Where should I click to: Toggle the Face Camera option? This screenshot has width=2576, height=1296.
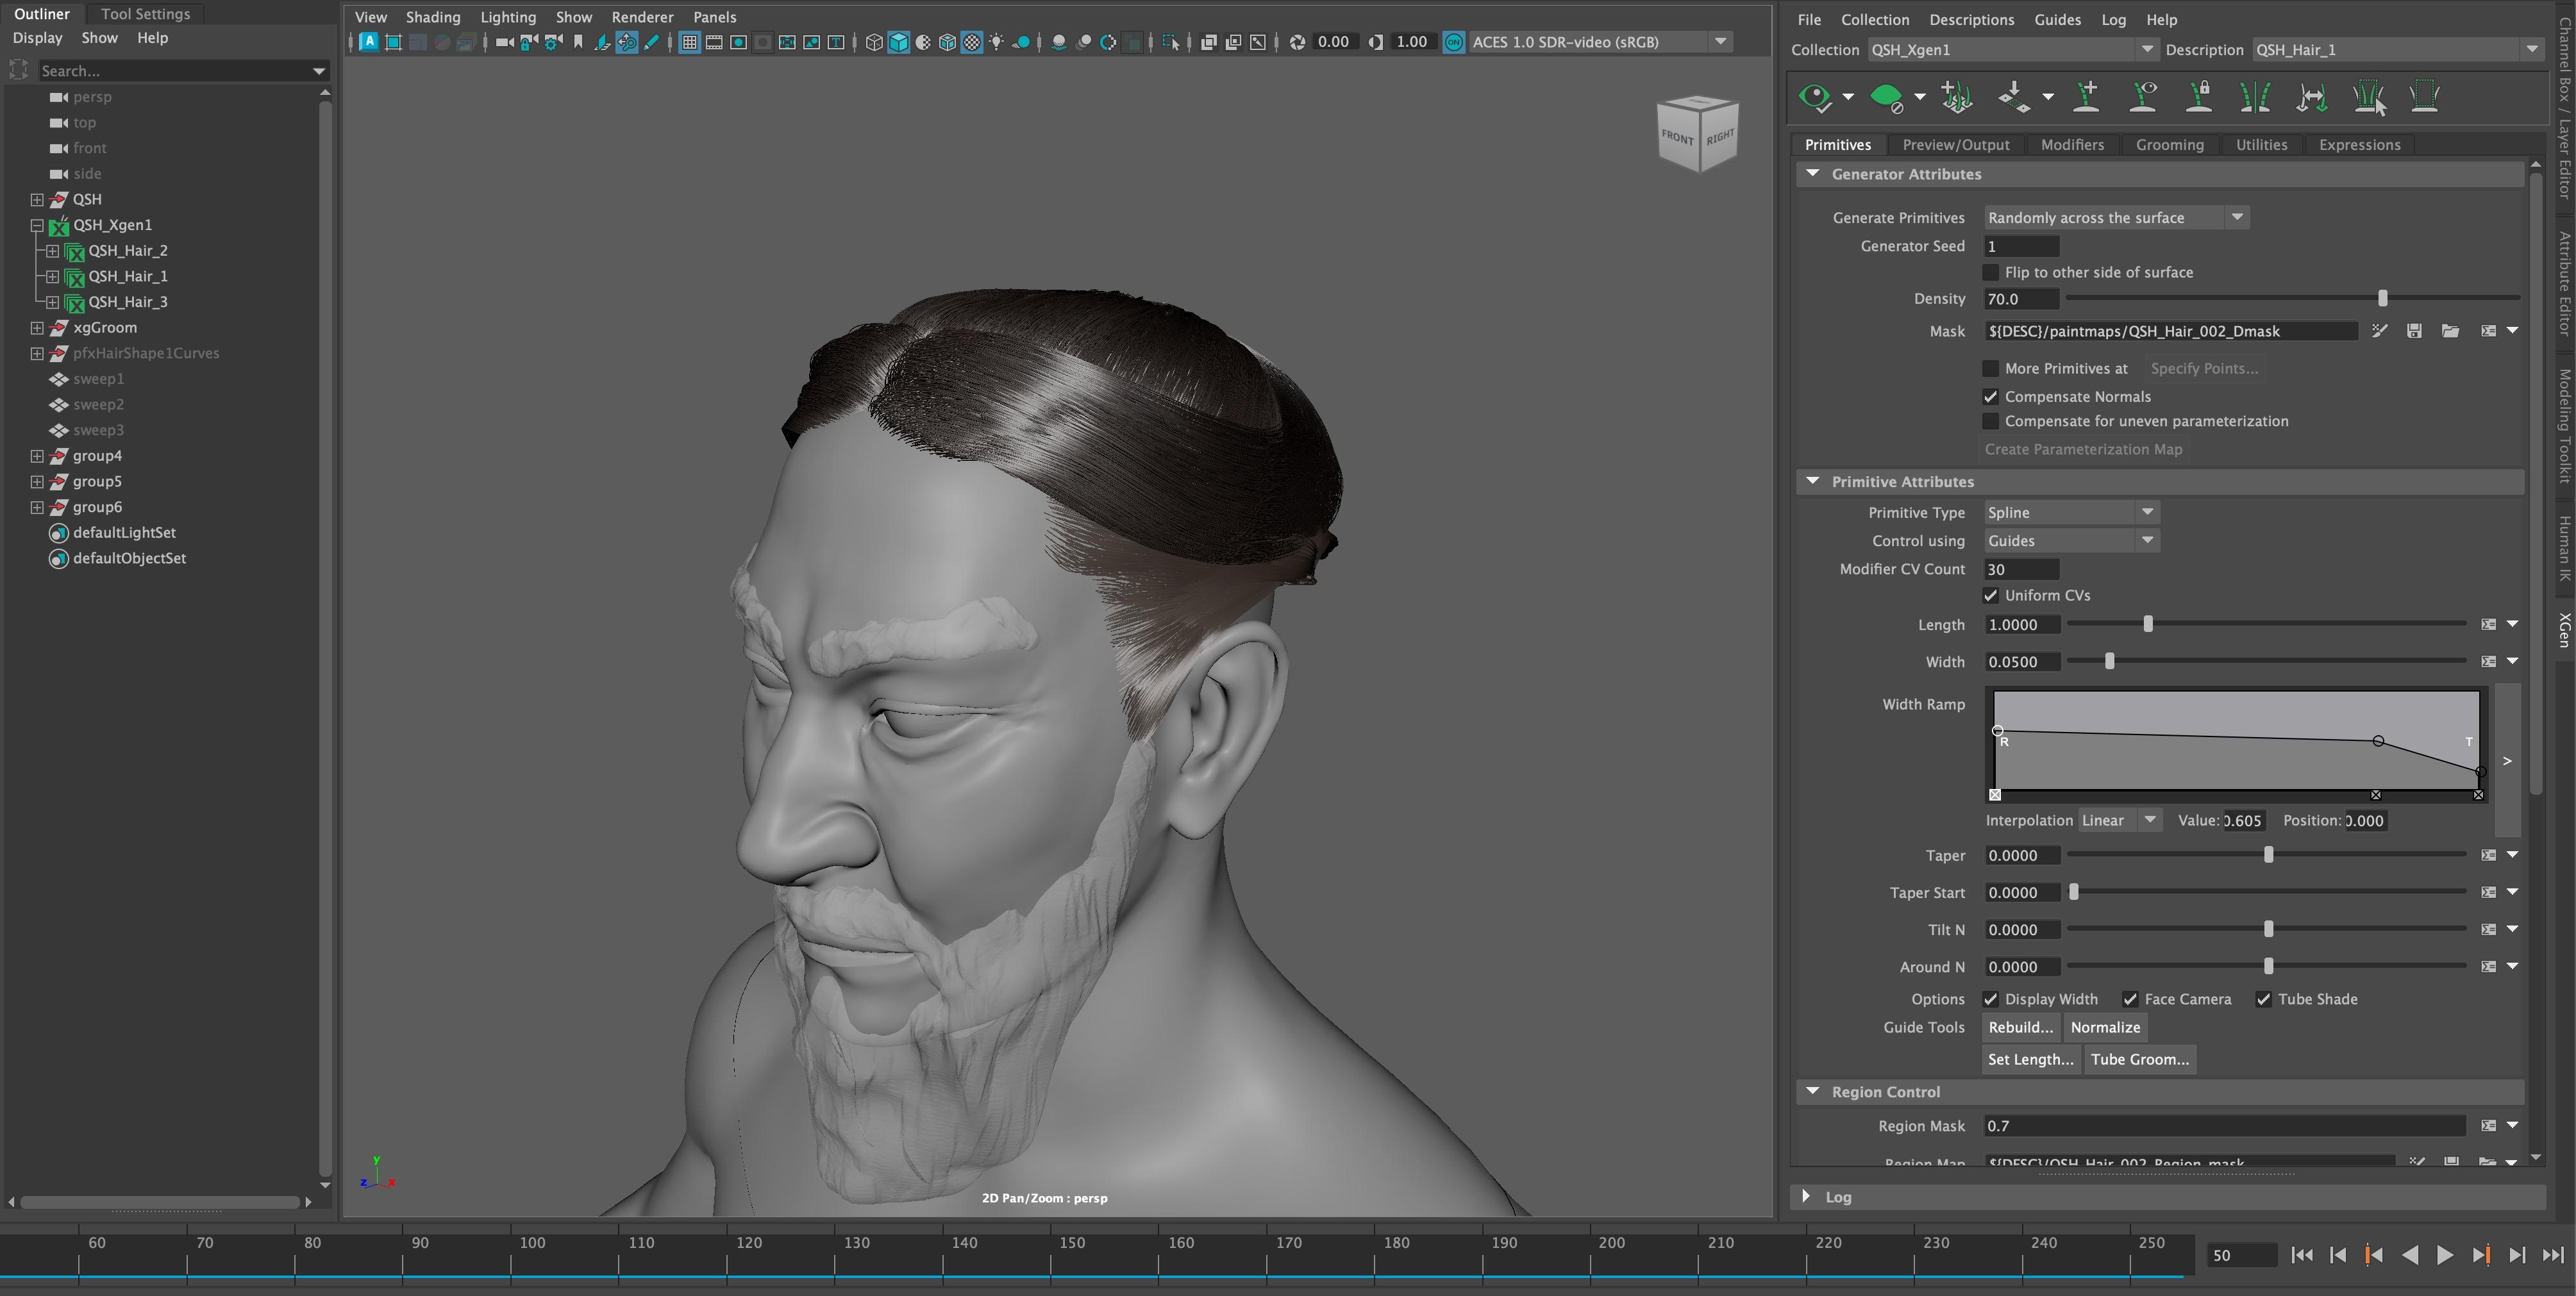coord(2131,999)
